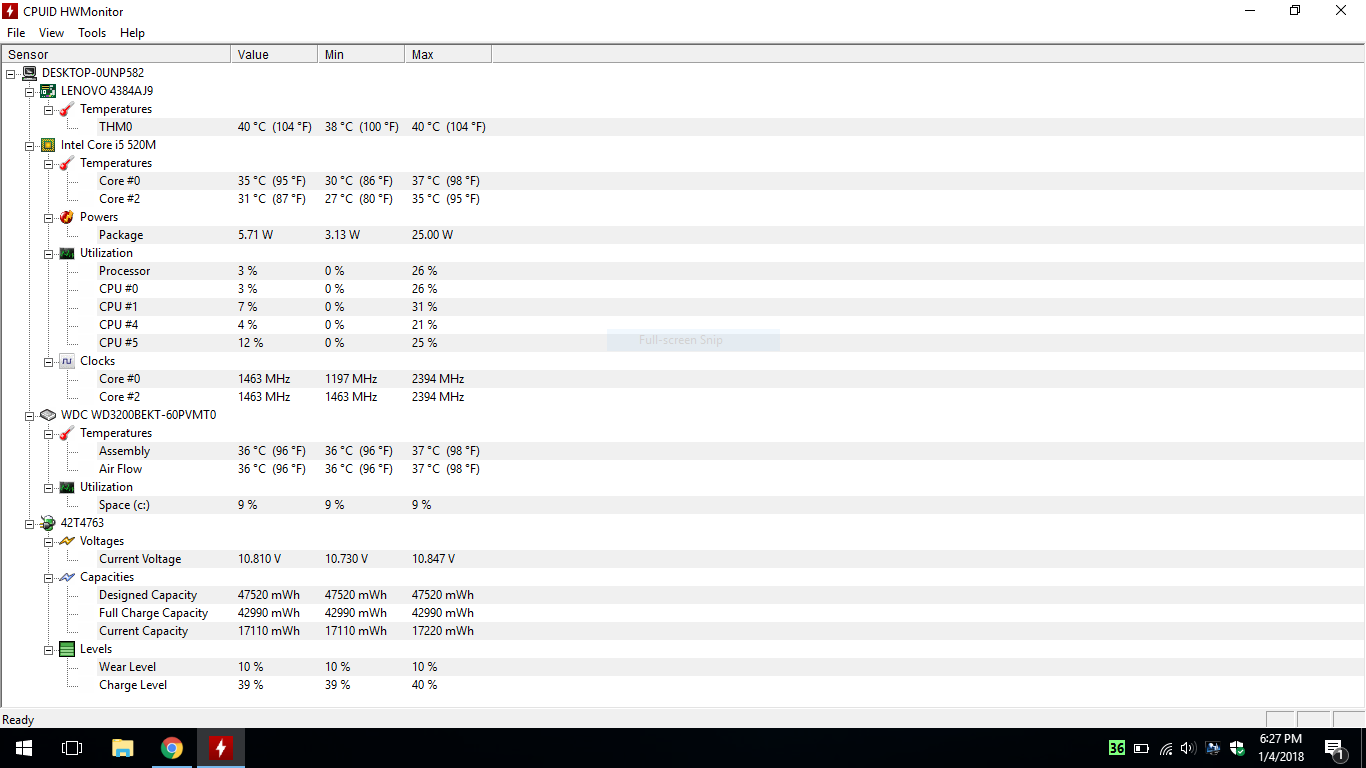This screenshot has width=1366, height=768.
Task: Open the Tools menu
Action: click(92, 33)
